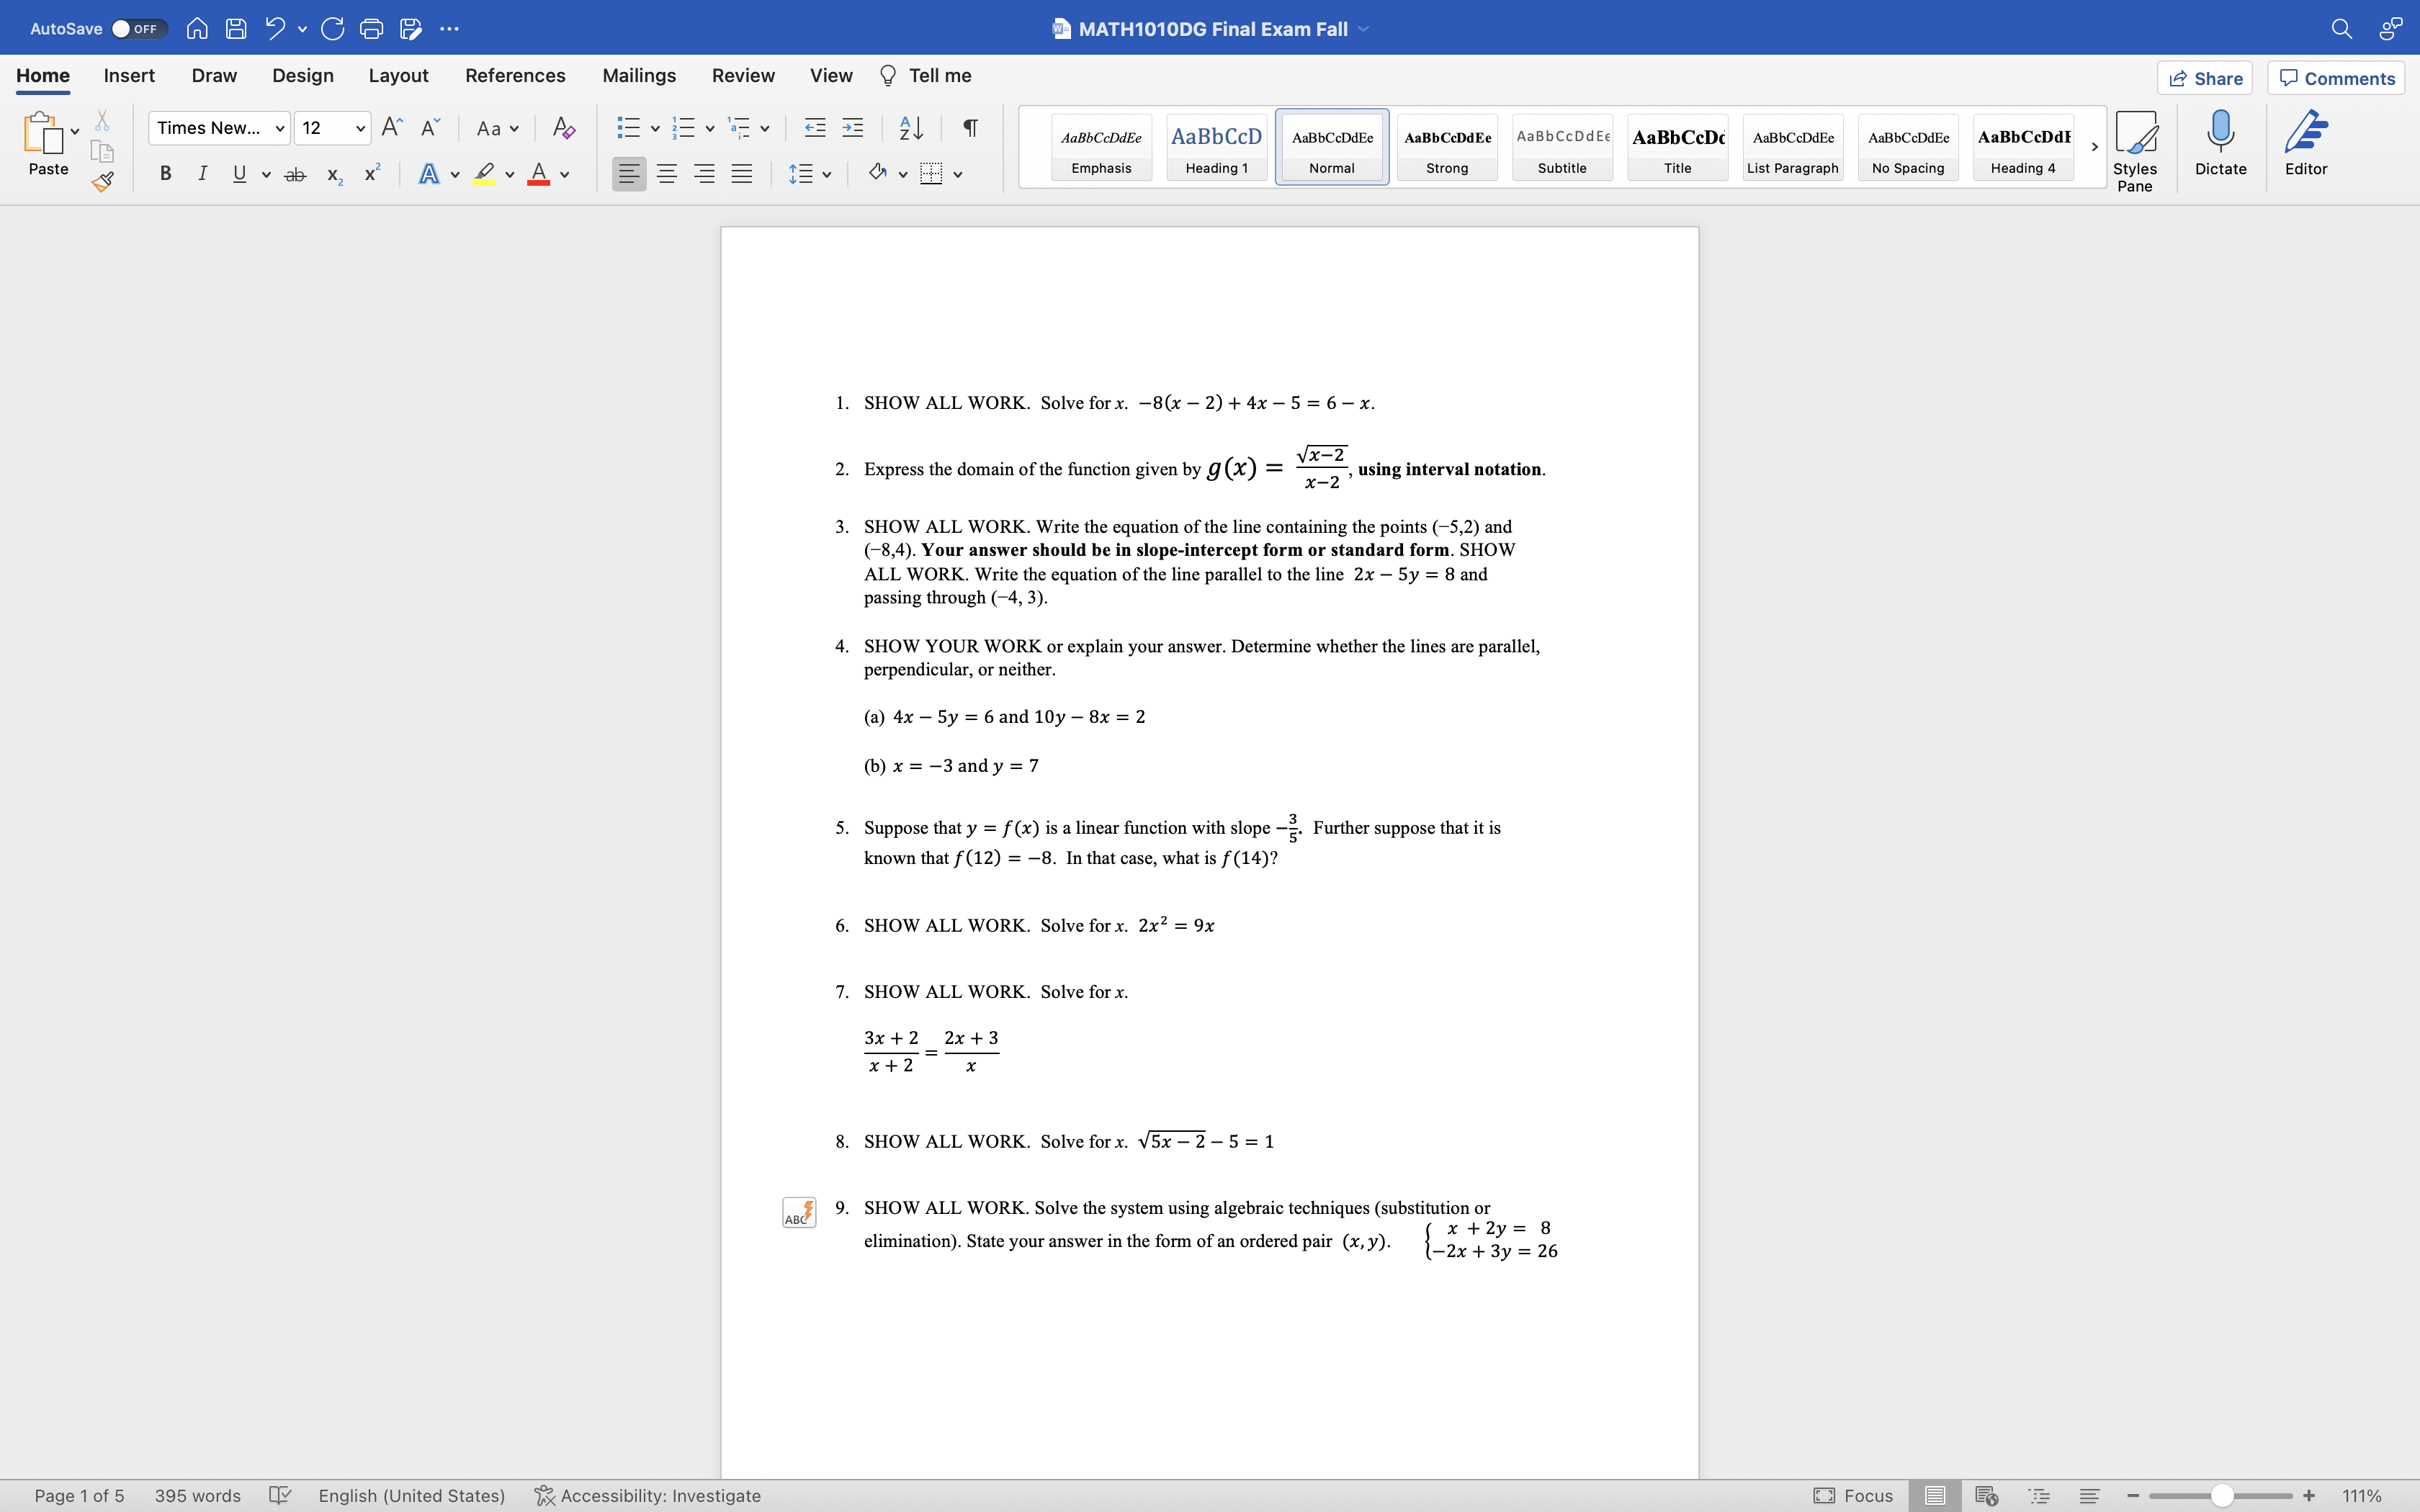Expand the highlight color options
Viewport: 2420px width, 1512px height.
(x=509, y=173)
